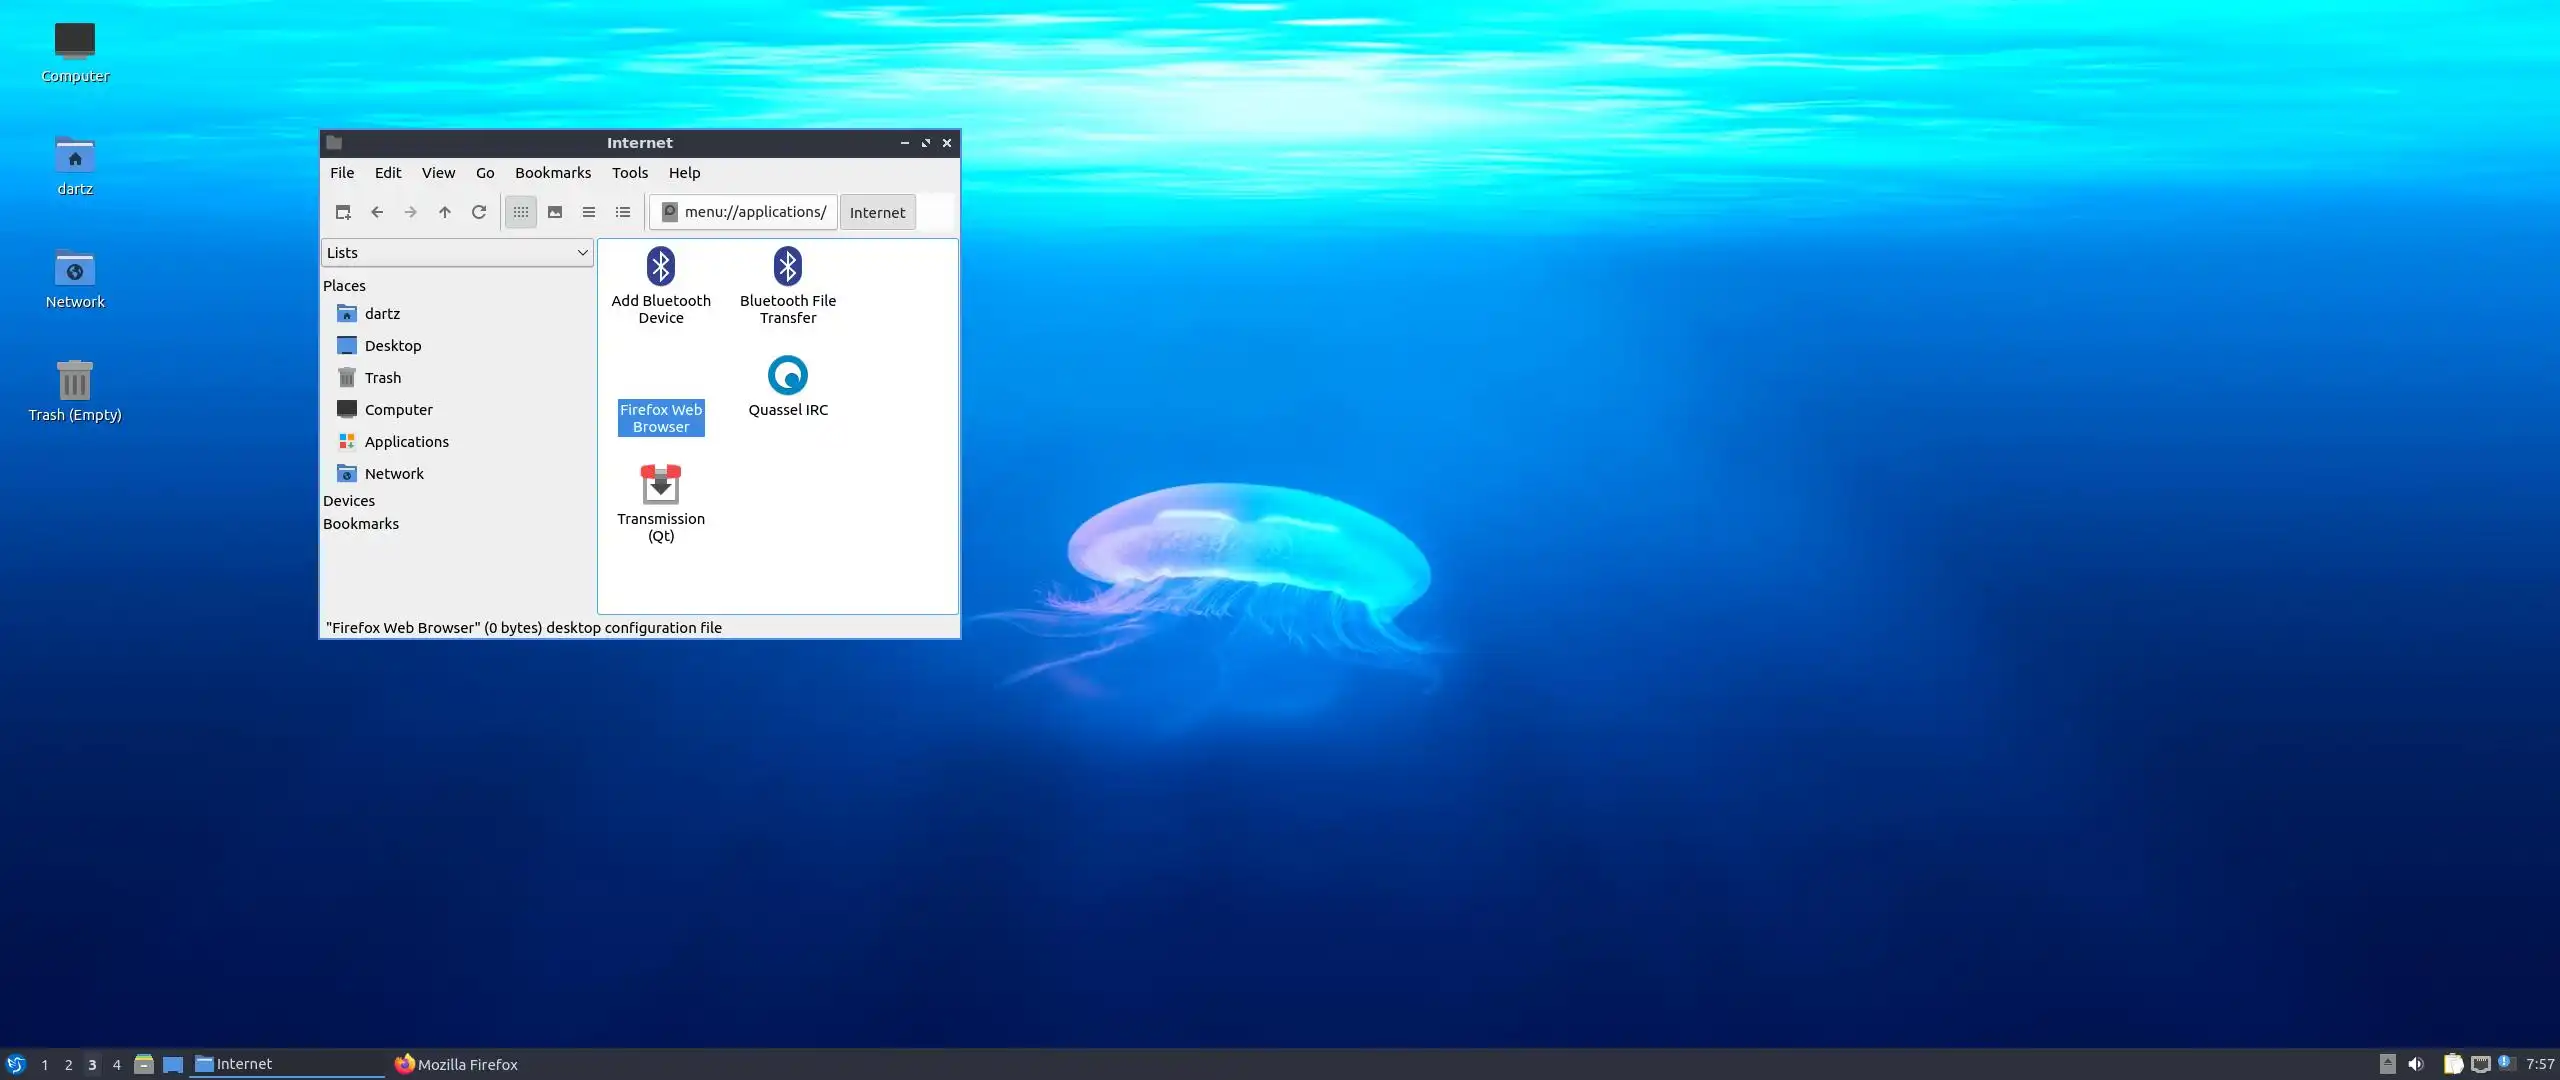This screenshot has width=2560, height=1080.
Task: Select Applications in the Places list
Action: (x=406, y=442)
